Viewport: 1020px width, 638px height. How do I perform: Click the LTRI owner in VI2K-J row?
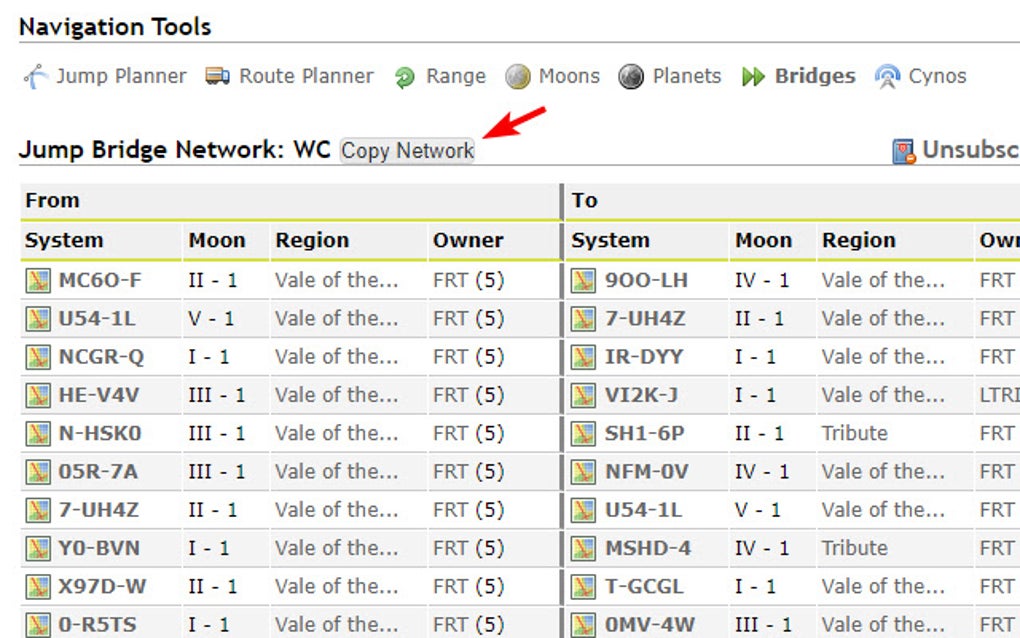point(999,395)
